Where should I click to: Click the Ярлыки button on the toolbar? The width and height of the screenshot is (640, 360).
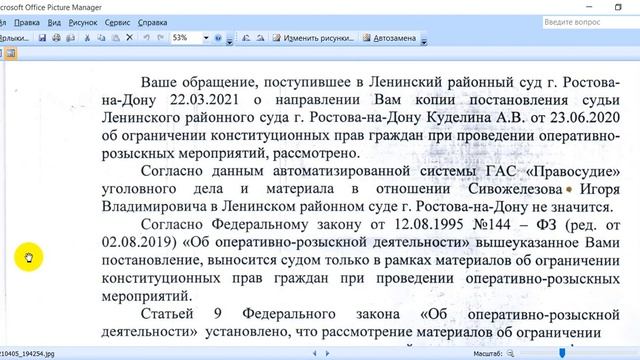[14, 38]
